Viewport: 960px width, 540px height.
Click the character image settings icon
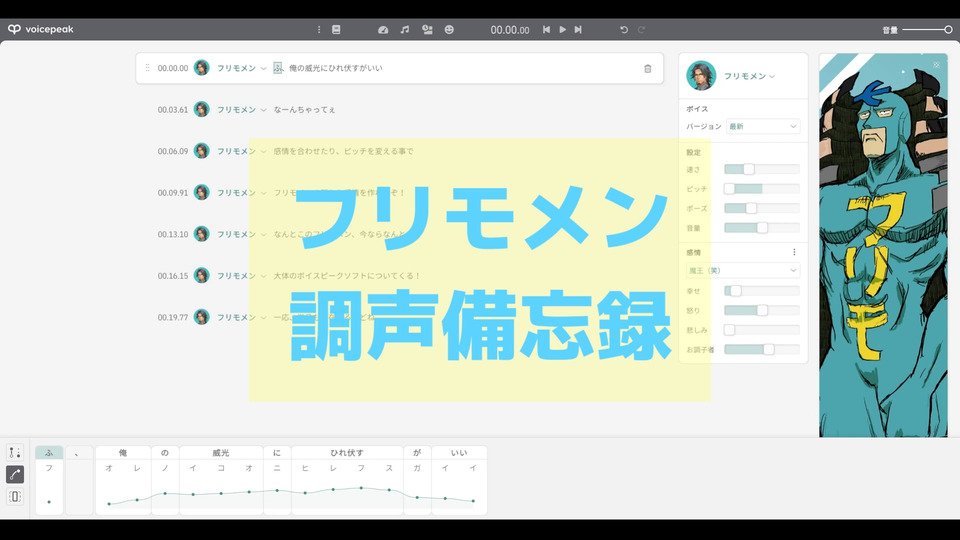tap(427, 29)
